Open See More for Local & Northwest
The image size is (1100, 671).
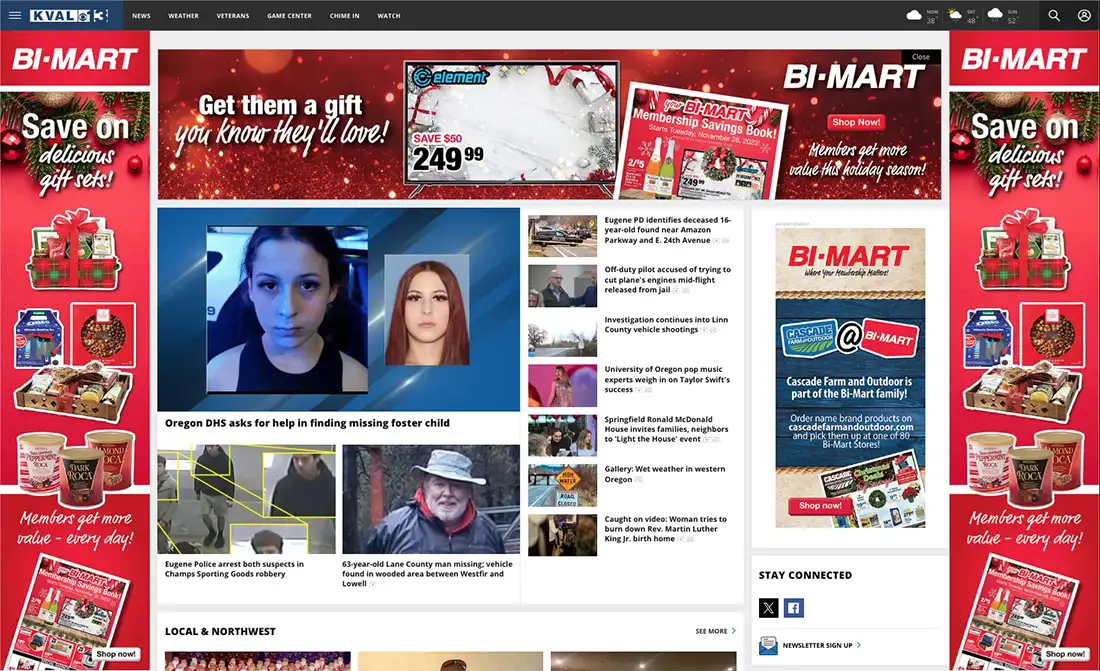click(716, 631)
